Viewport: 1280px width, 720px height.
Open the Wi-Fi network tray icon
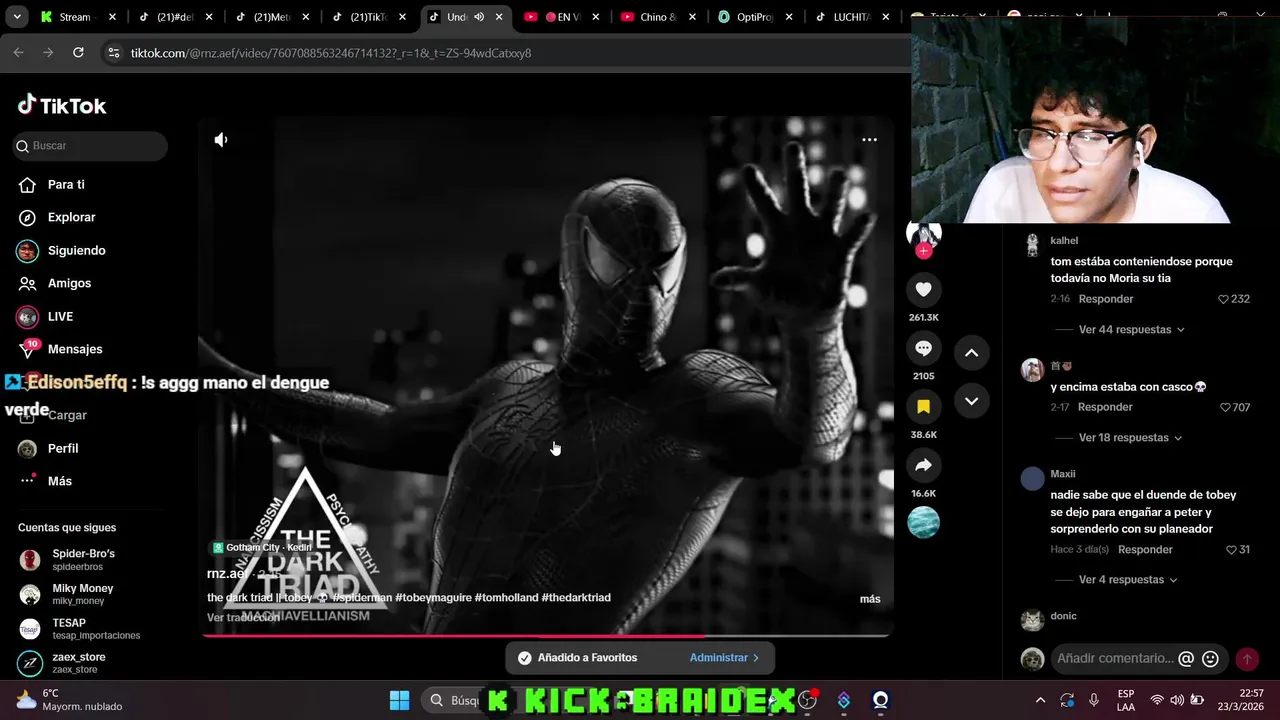tap(1157, 700)
